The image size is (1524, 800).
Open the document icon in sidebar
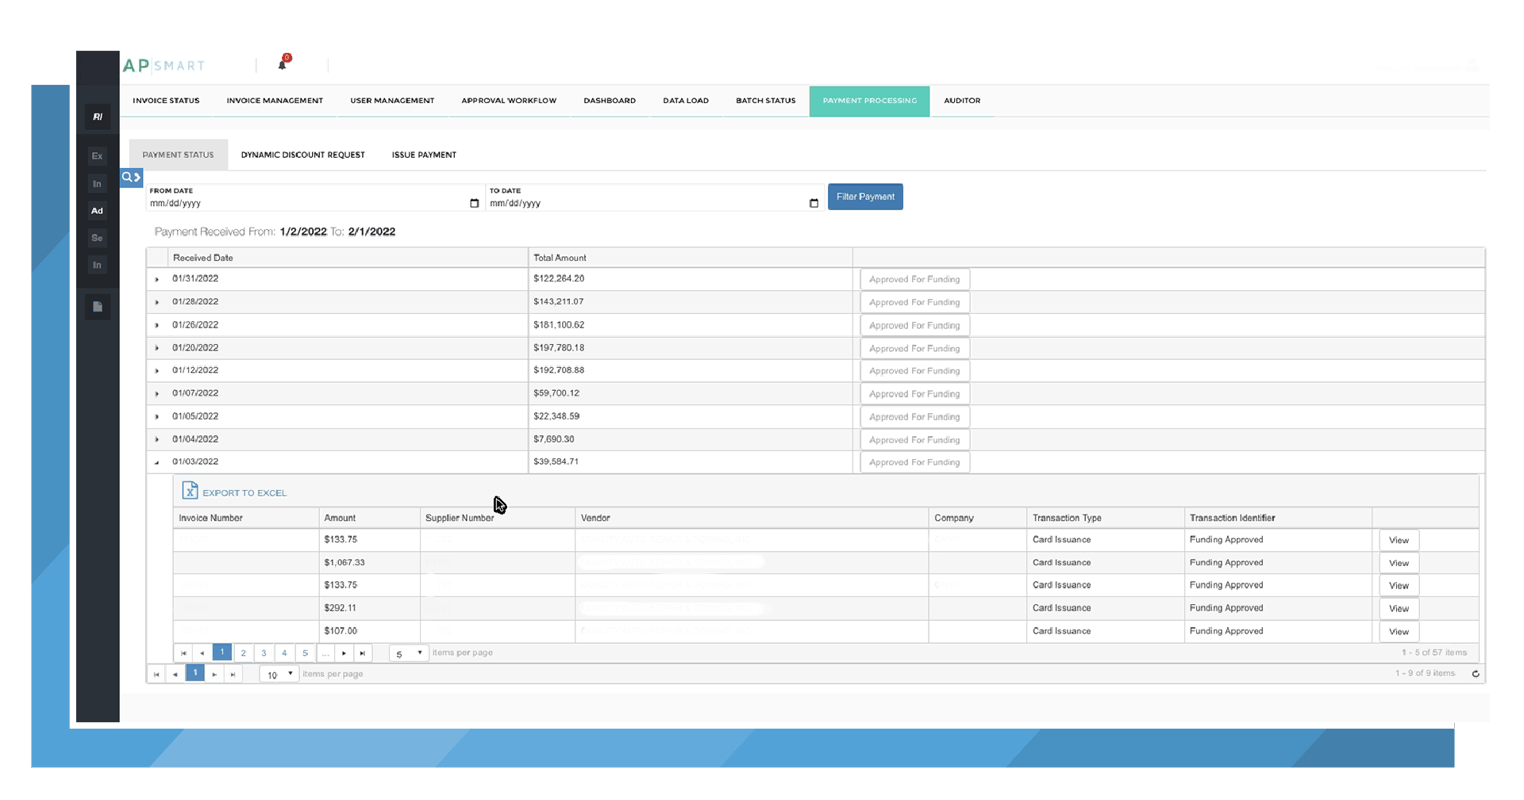coord(97,307)
